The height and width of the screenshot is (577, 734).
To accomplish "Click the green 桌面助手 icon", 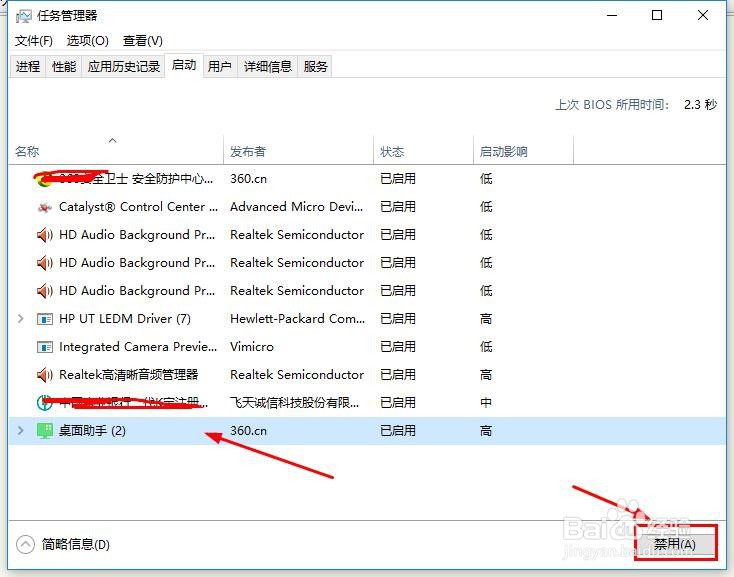I will (x=44, y=431).
